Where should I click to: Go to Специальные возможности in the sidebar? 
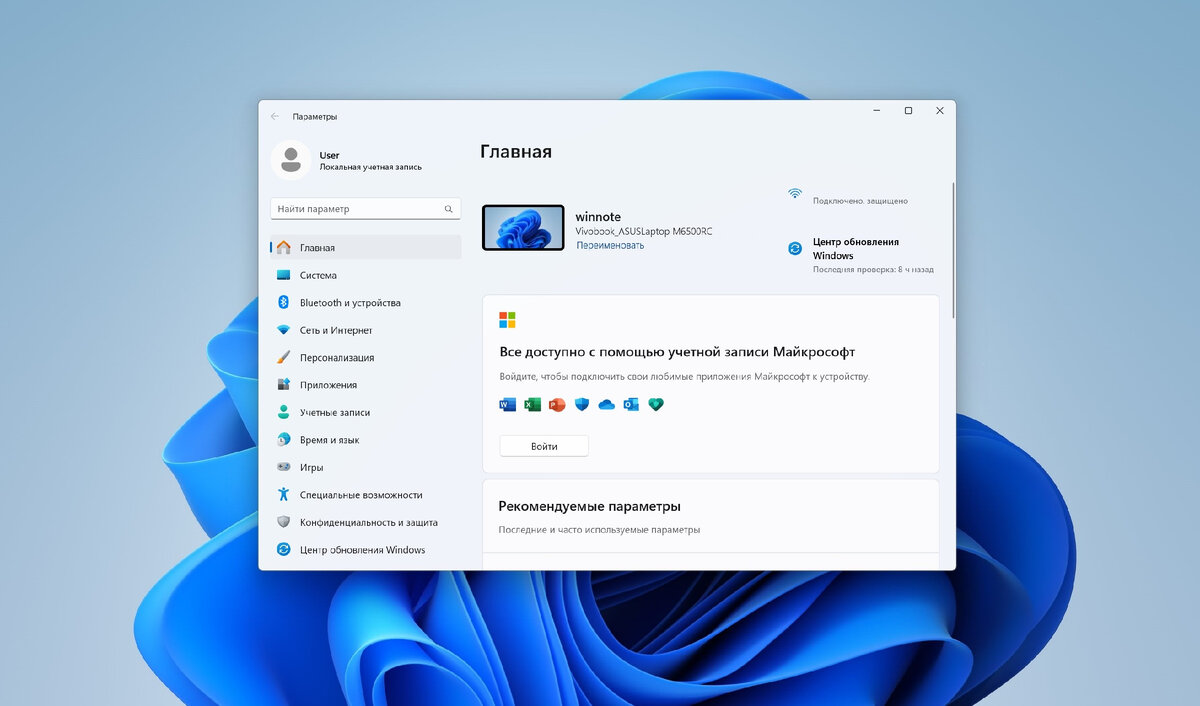pos(366,495)
